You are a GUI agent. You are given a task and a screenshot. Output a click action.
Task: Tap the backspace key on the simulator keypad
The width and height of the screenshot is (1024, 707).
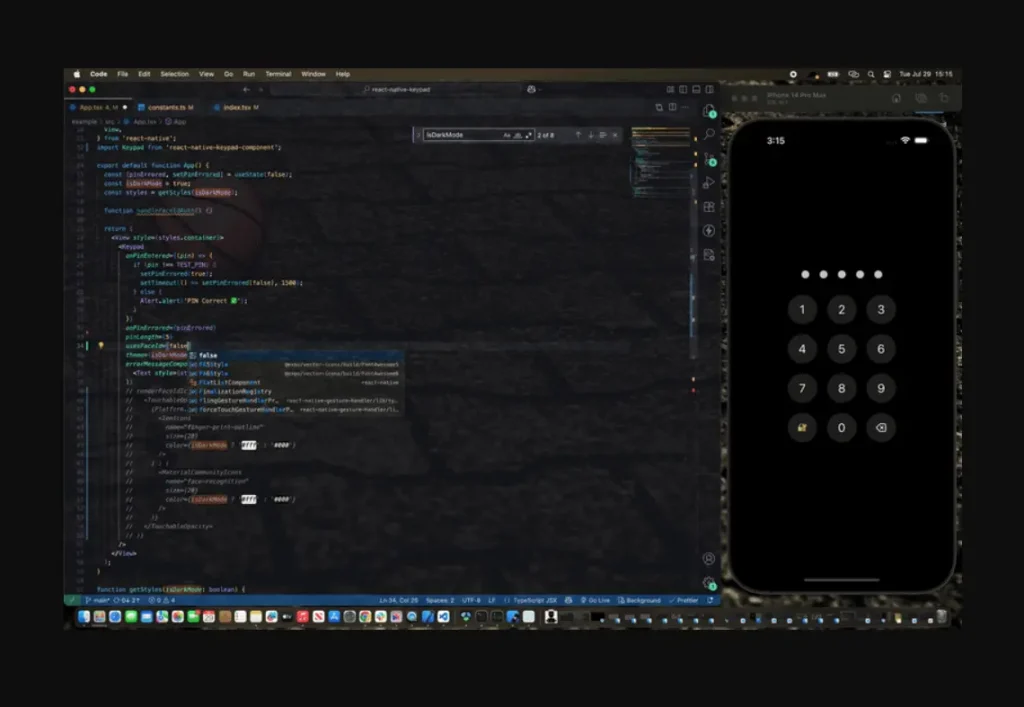[881, 427]
